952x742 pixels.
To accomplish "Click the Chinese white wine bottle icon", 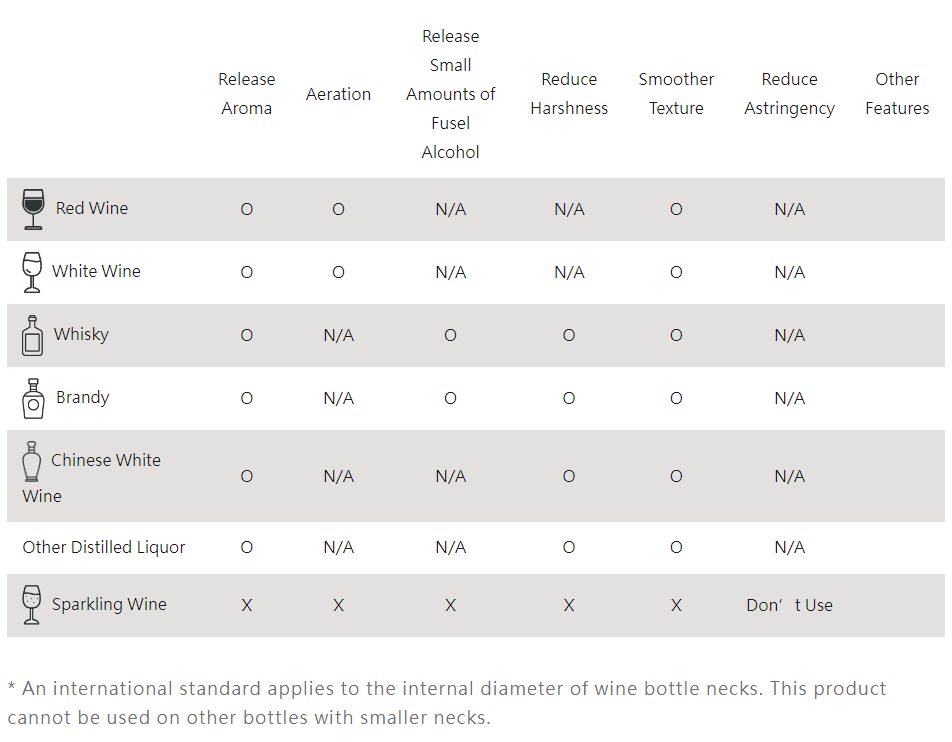I will click(x=32, y=462).
